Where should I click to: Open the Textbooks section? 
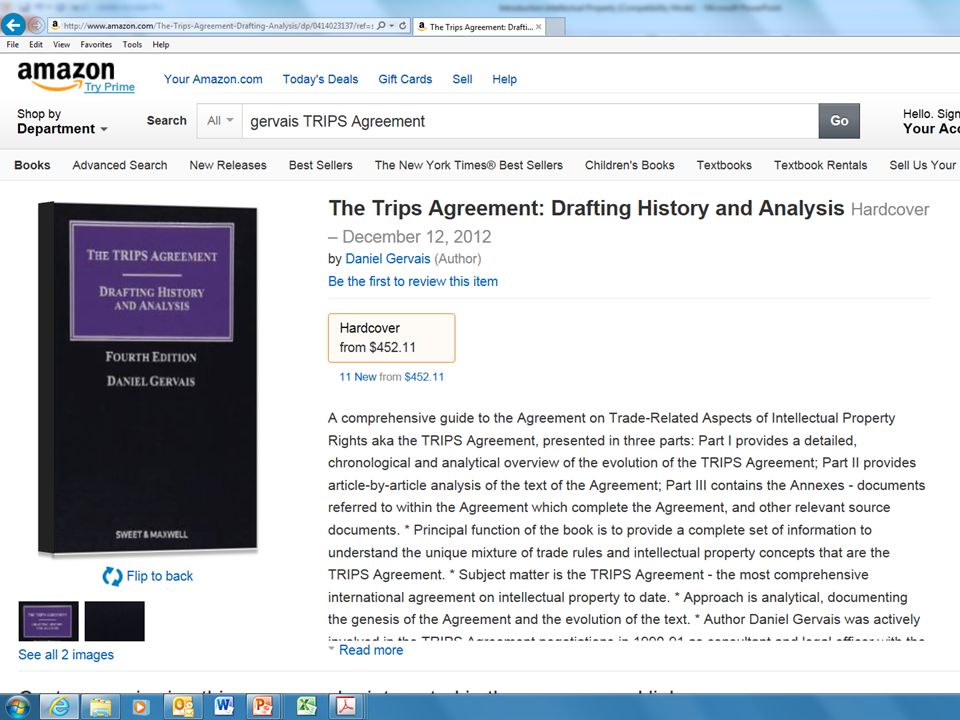(724, 165)
